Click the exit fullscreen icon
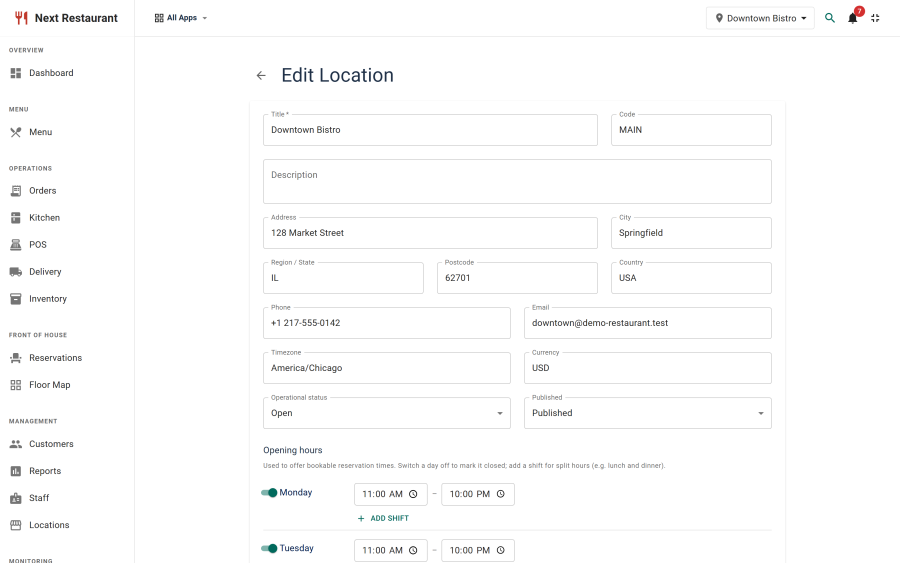Image resolution: width=900 pixels, height=563 pixels. pyautogui.click(x=875, y=18)
